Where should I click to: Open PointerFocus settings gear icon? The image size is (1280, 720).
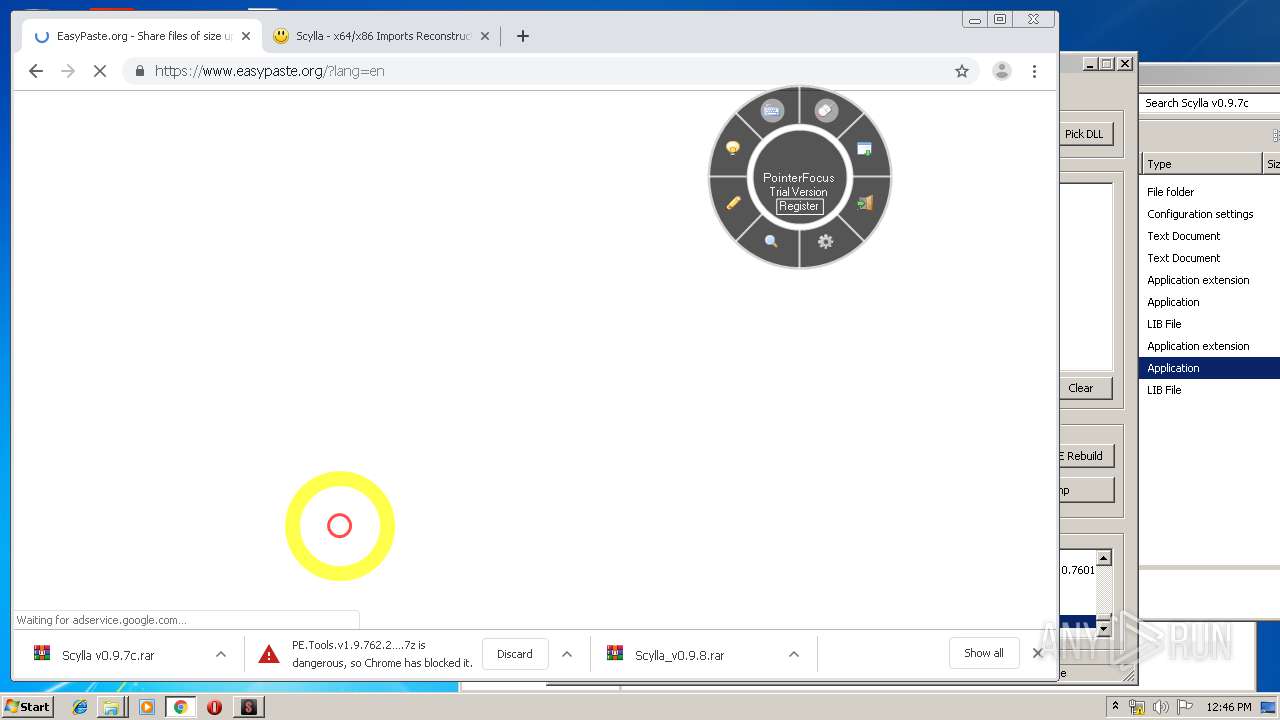825,241
